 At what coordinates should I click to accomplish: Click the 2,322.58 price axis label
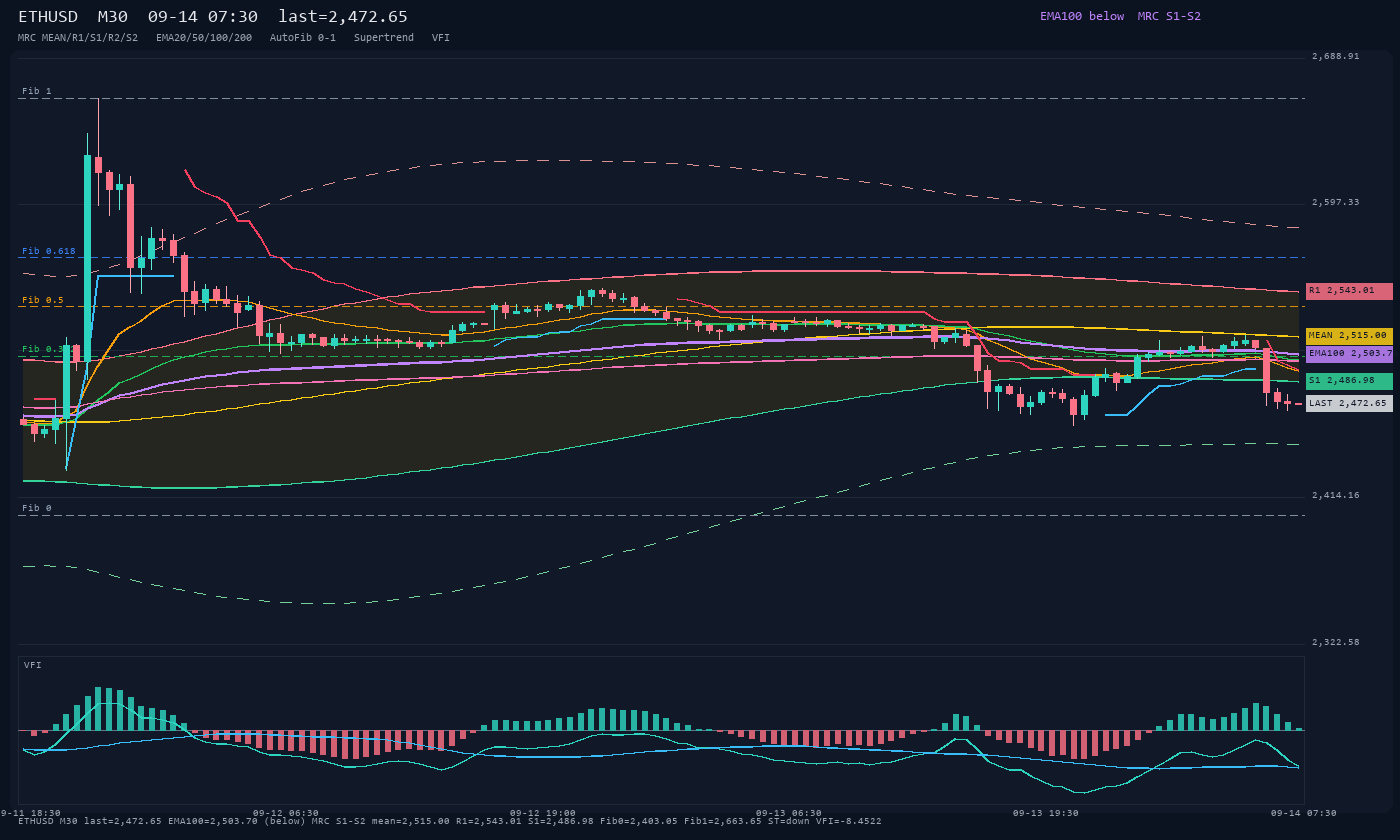(1336, 642)
